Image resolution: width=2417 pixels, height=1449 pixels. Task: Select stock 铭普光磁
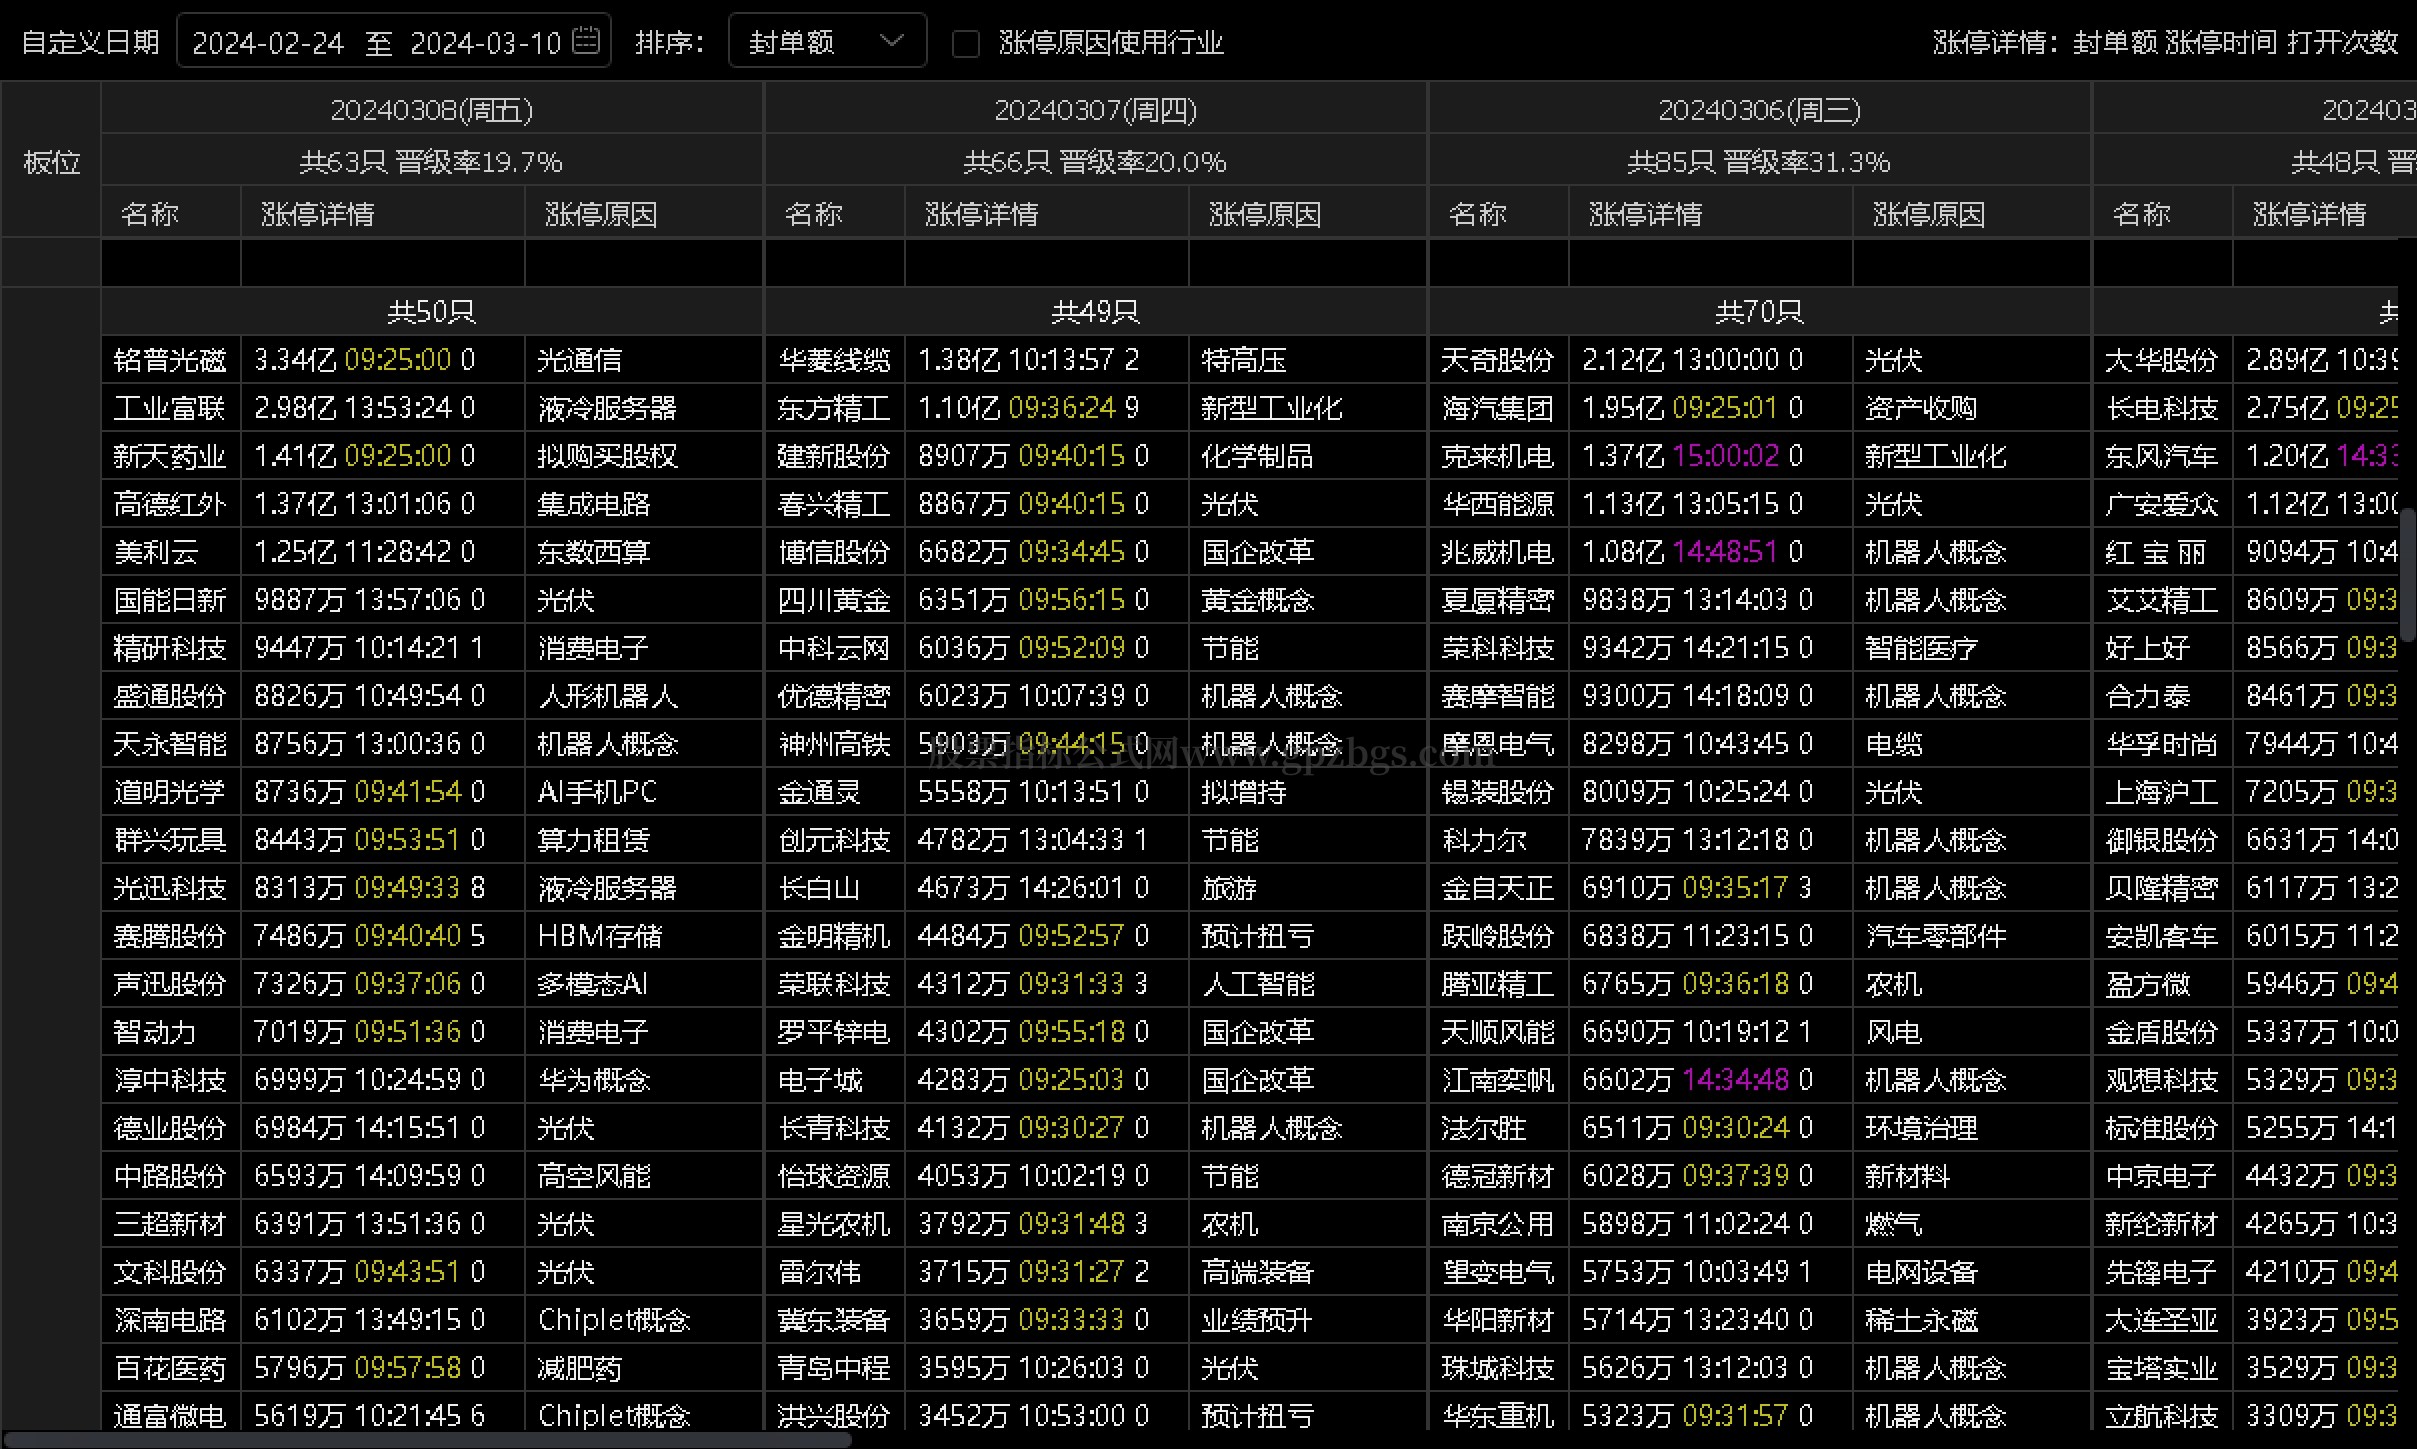[170, 359]
